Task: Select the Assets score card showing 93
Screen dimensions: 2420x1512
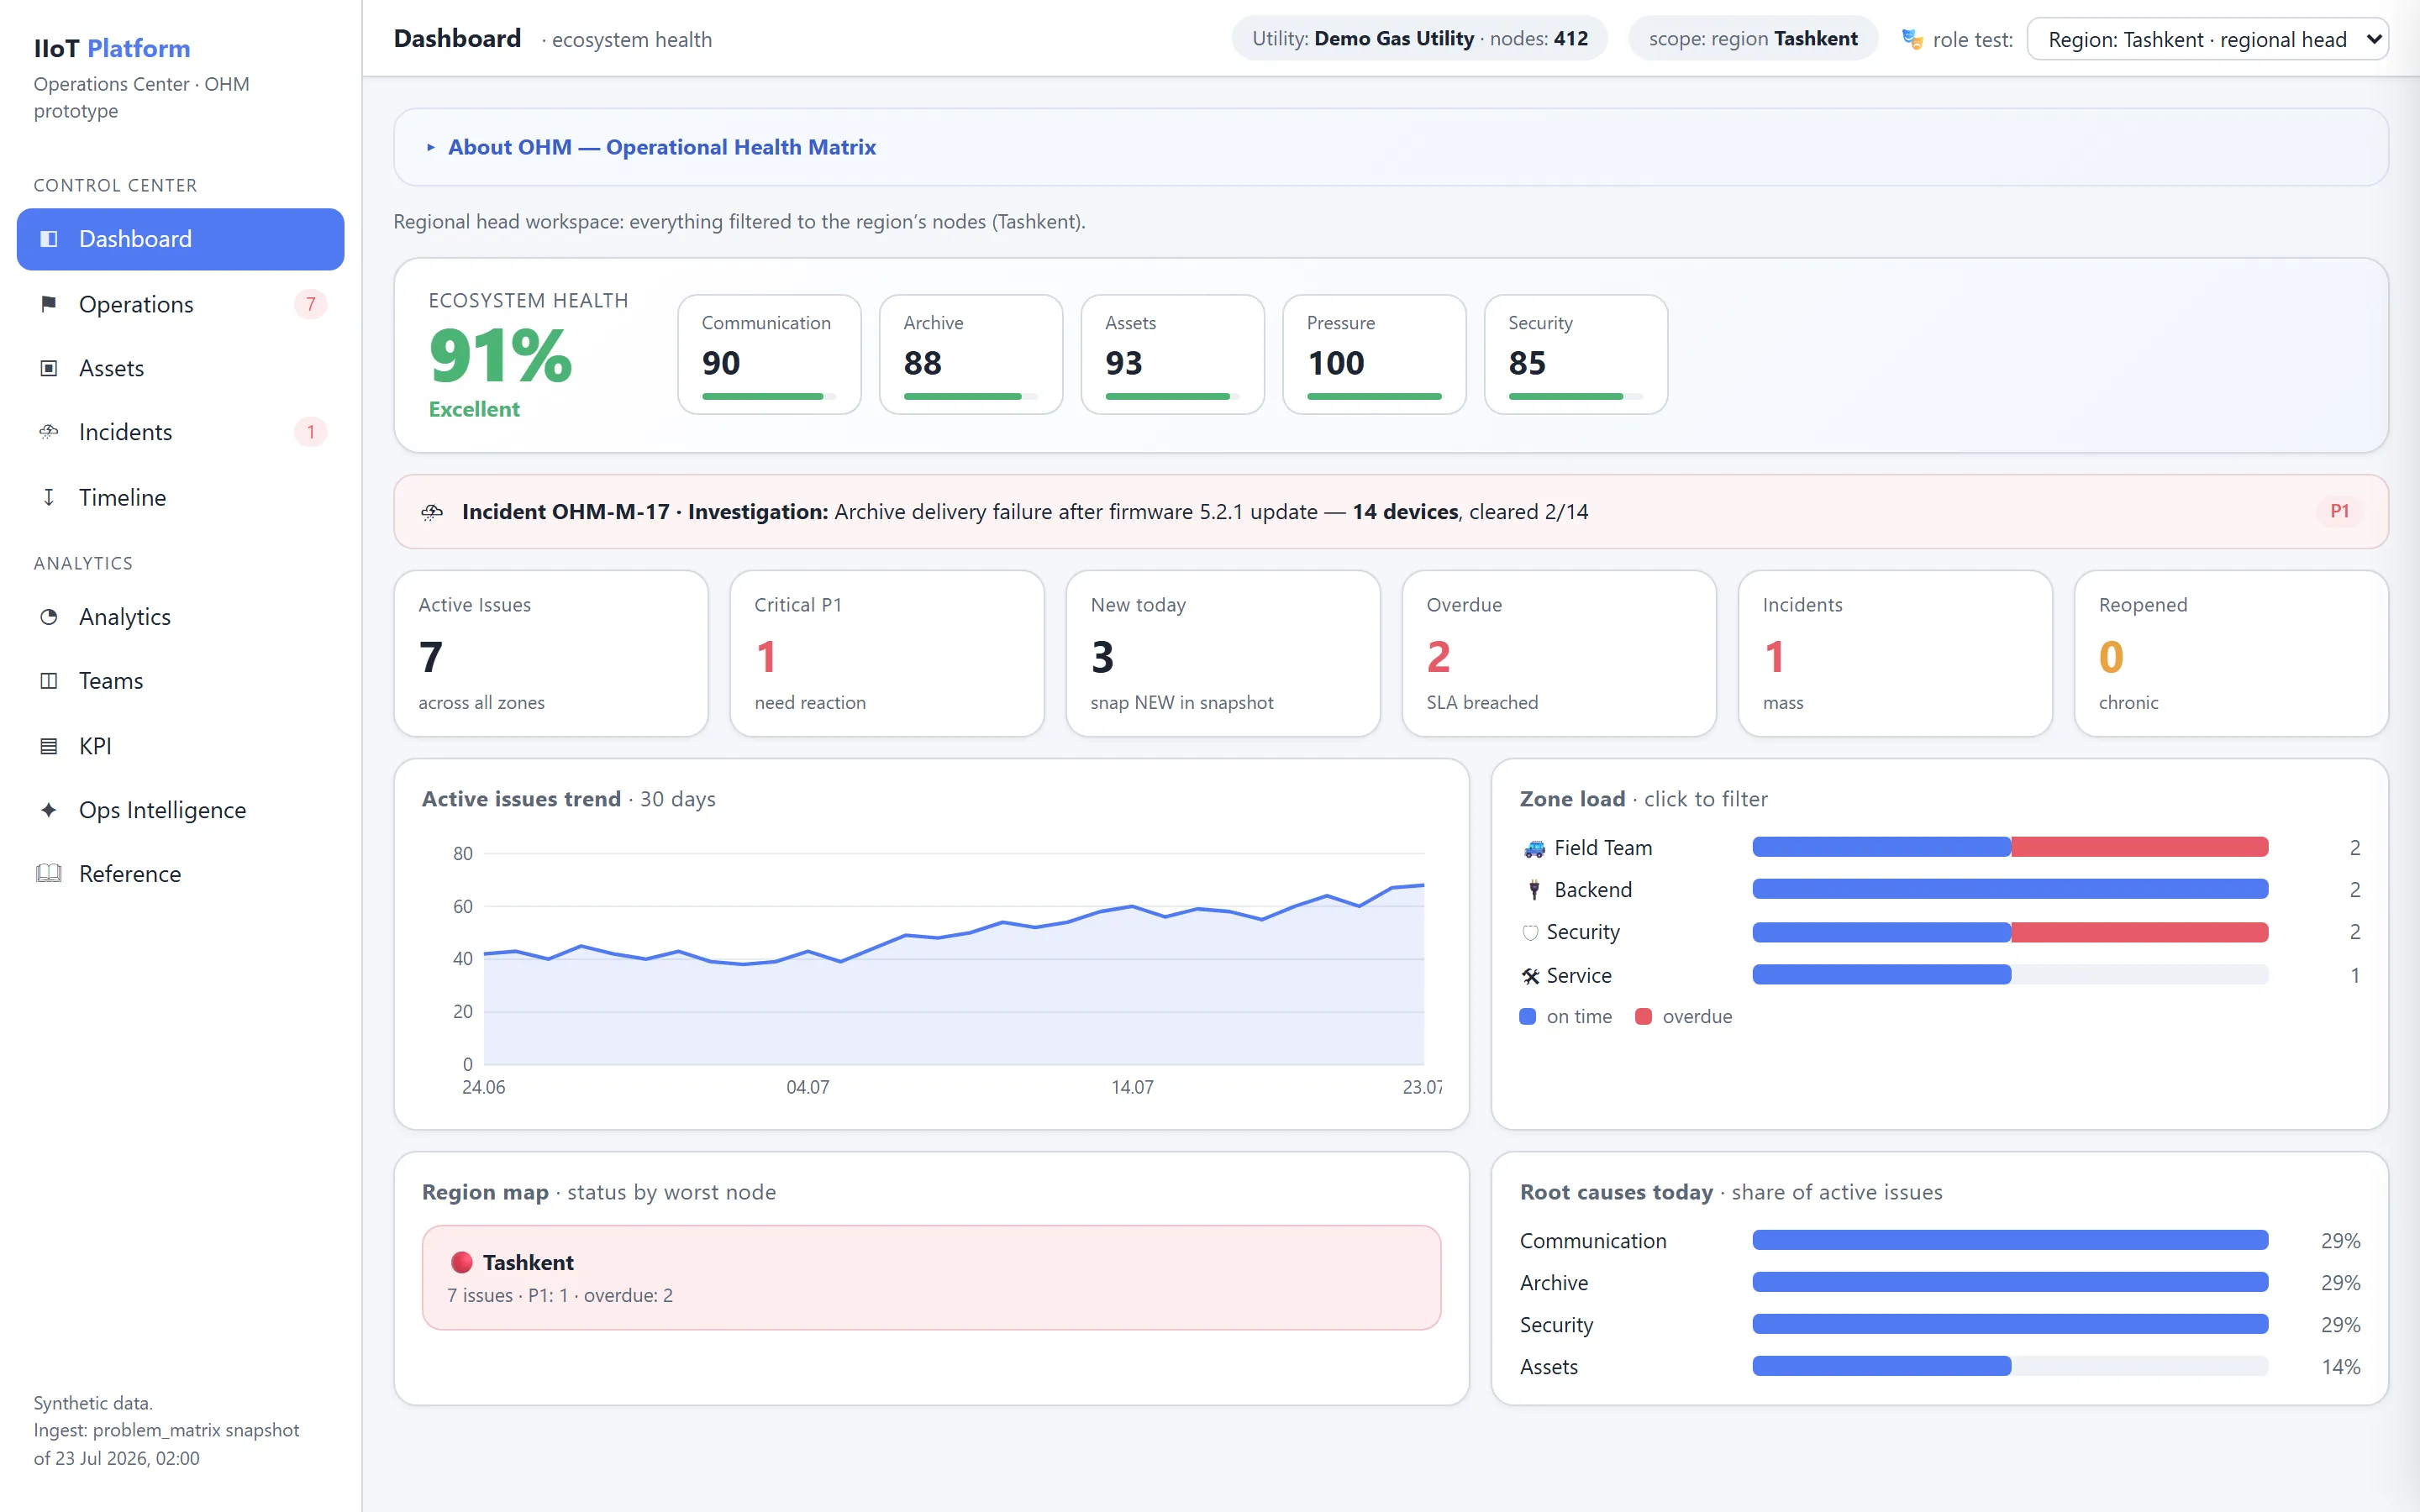Action: point(1172,354)
